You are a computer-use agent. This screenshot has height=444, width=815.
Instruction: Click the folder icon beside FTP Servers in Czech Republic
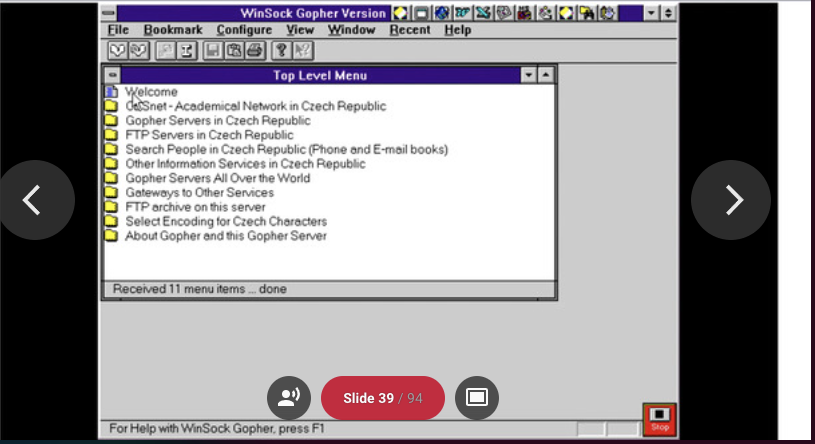click(x=111, y=135)
